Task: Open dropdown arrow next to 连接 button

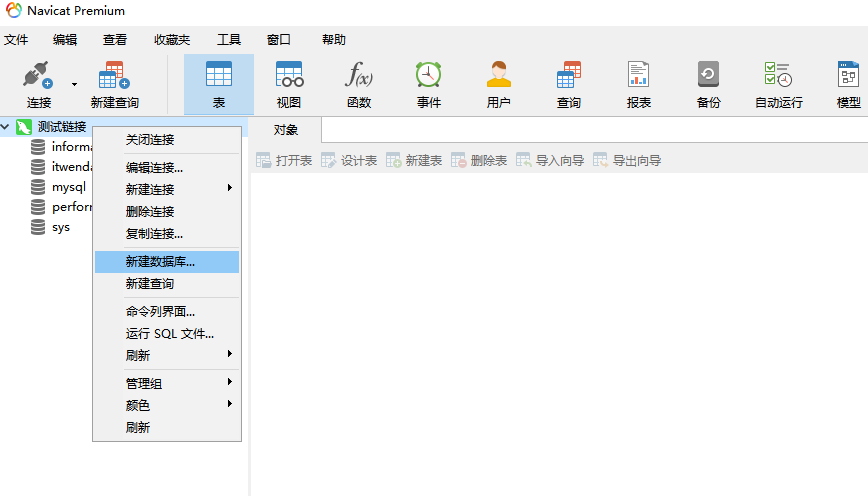Action: [74, 85]
